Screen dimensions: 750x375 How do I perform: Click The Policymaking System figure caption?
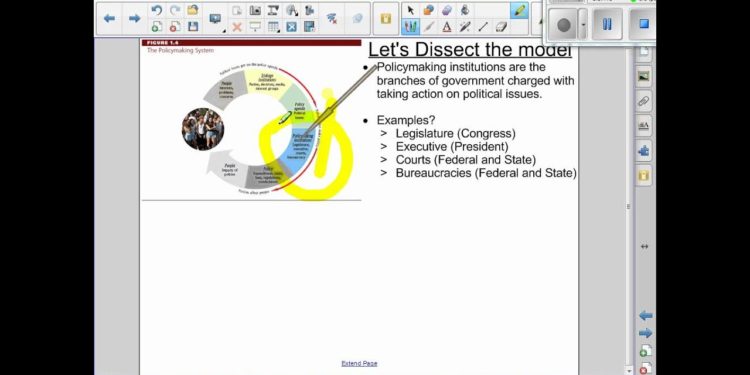(180, 50)
